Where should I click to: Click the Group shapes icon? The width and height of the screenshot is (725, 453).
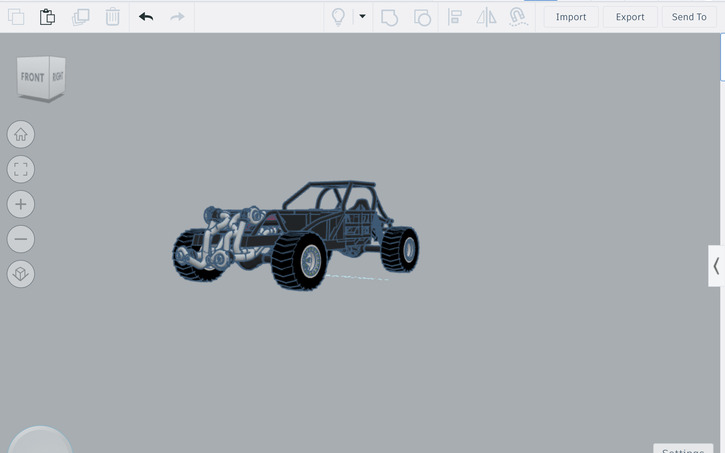point(389,18)
